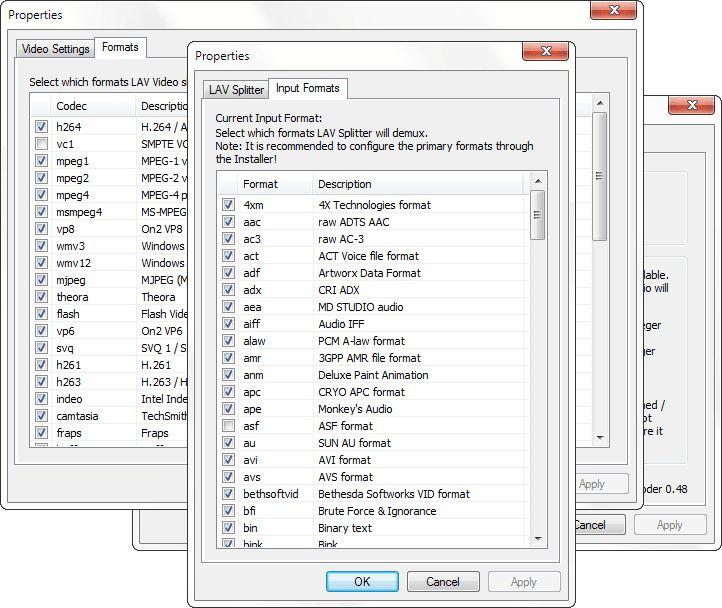Toggle the ape Monkey's Audio checkbox
The width and height of the screenshot is (722, 608).
pyautogui.click(x=228, y=409)
